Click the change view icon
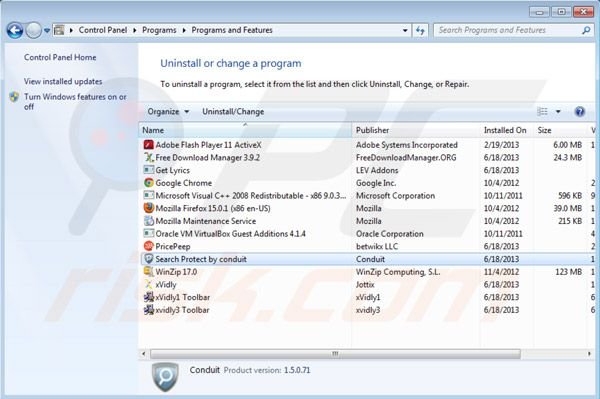 click(x=542, y=111)
